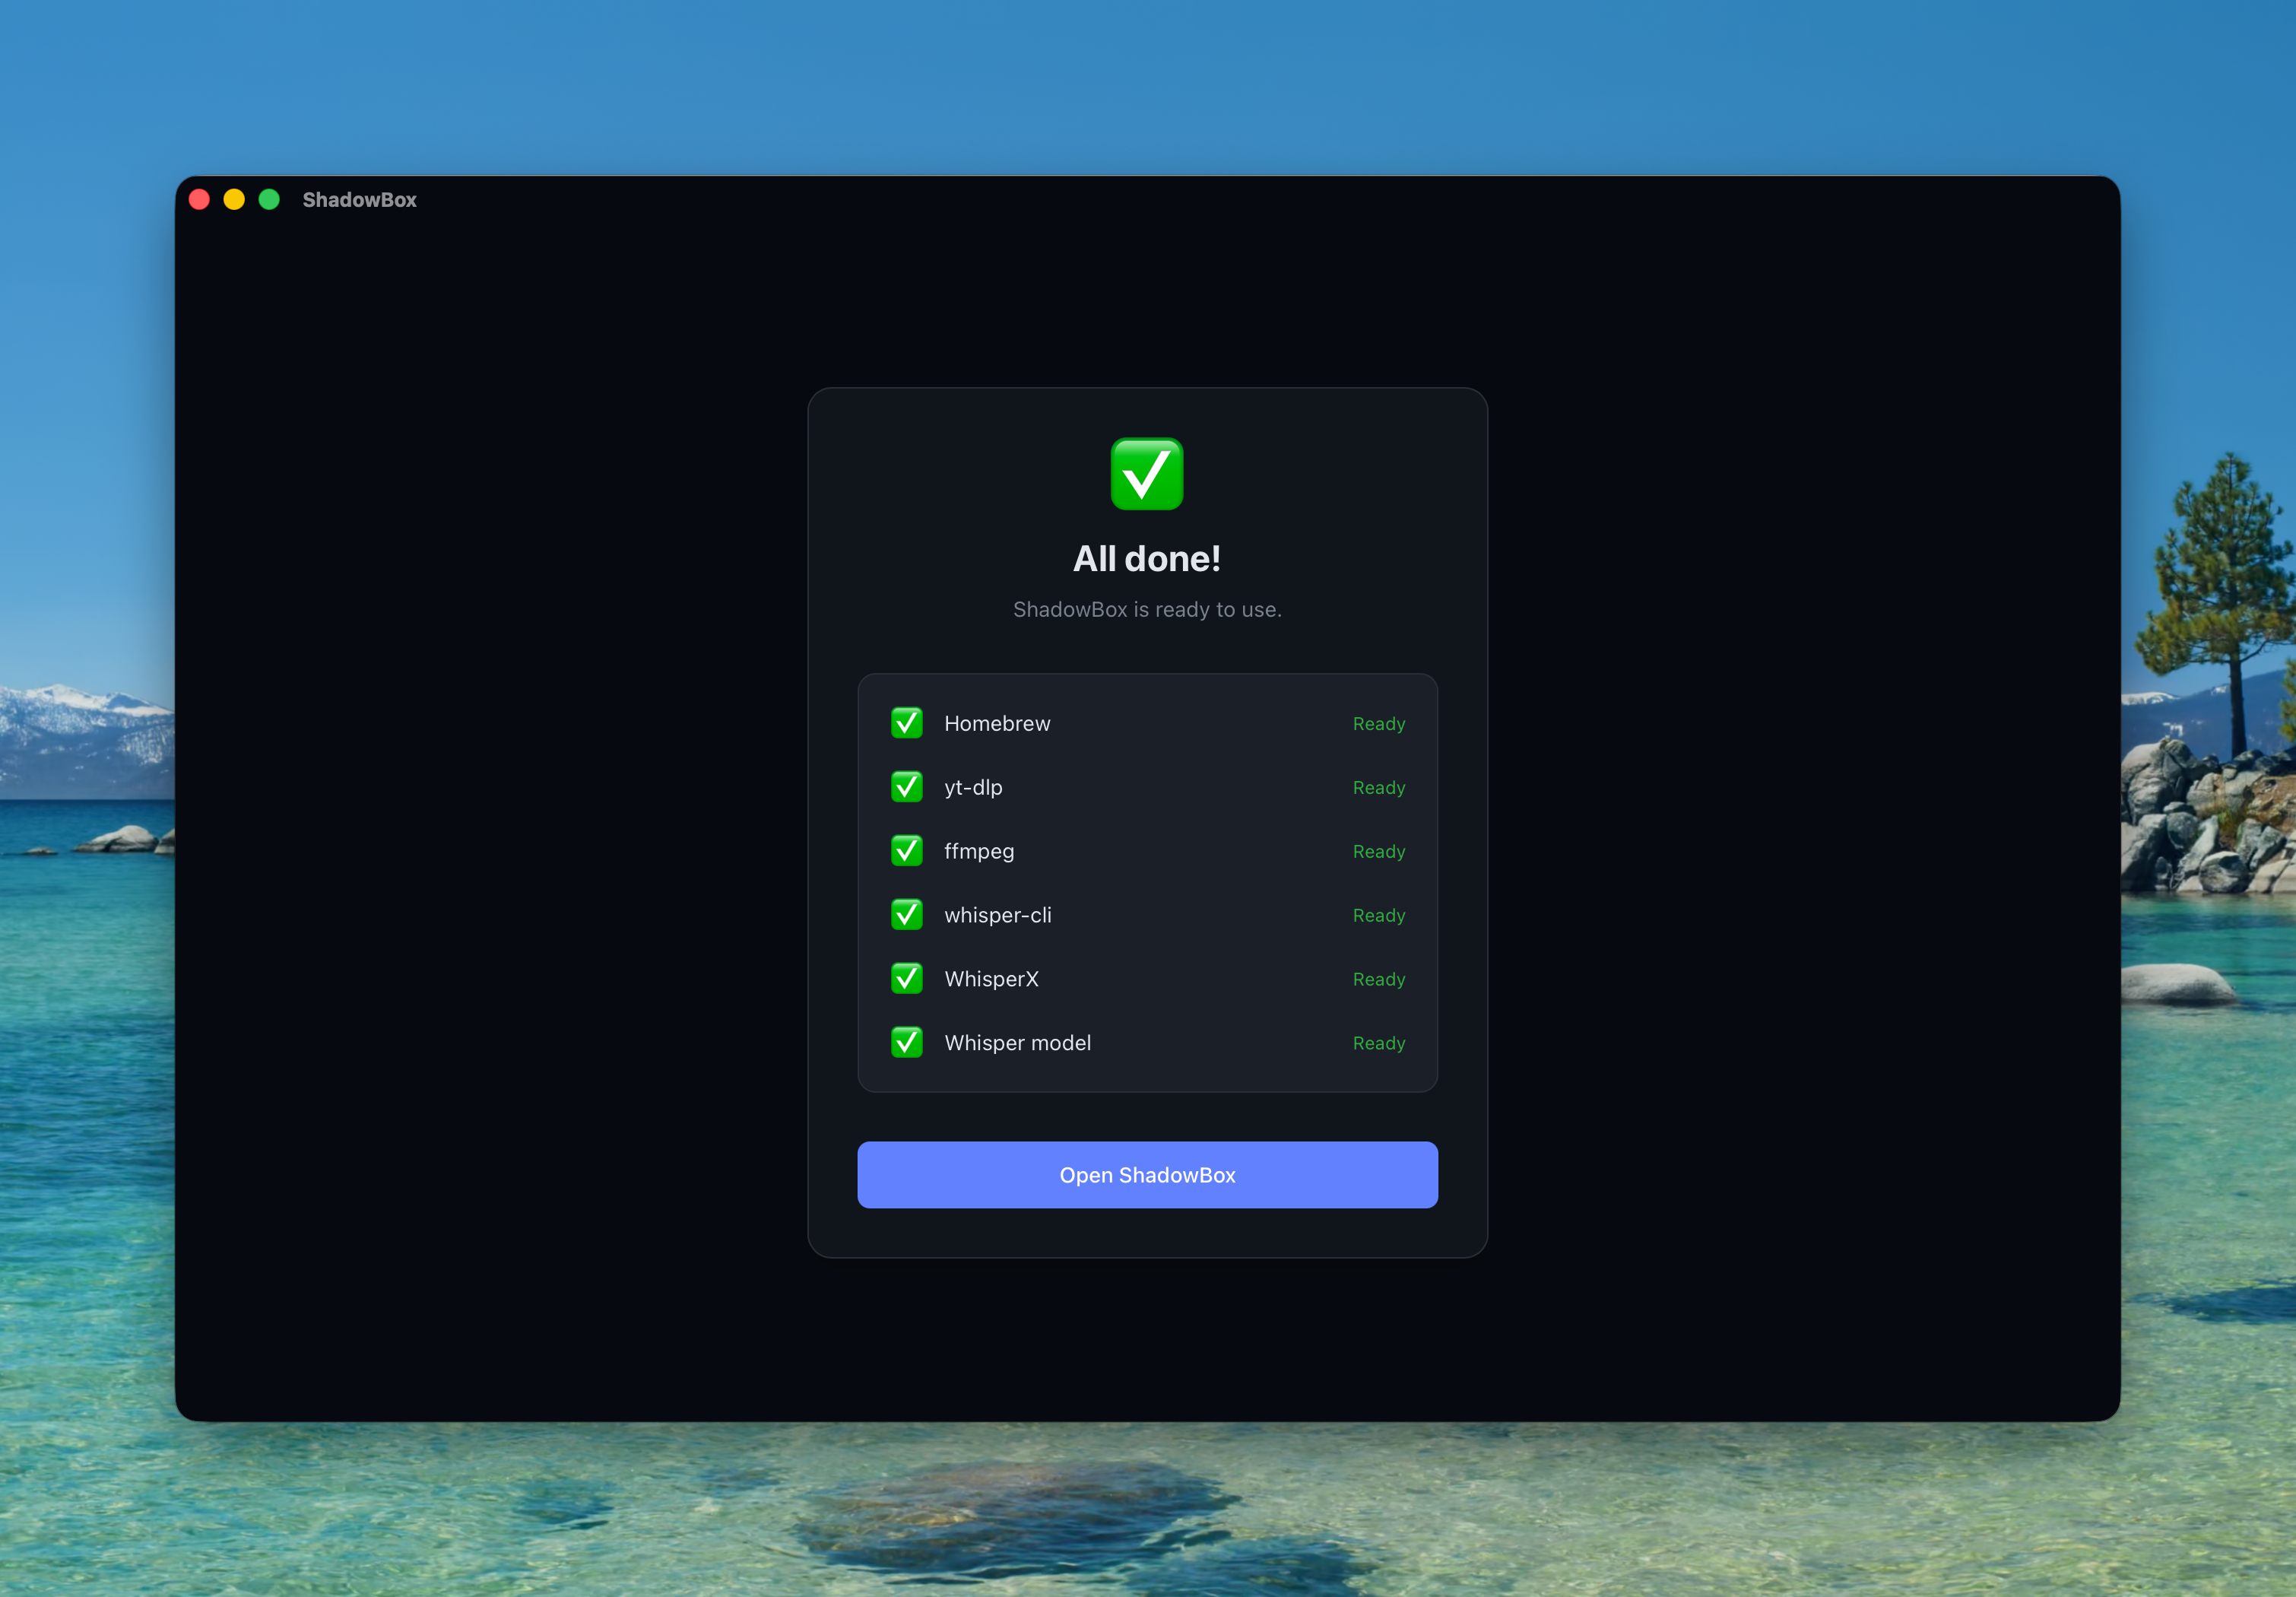
Task: Click the 'ShadowBox is ready to use.' subtitle
Action: (1147, 609)
